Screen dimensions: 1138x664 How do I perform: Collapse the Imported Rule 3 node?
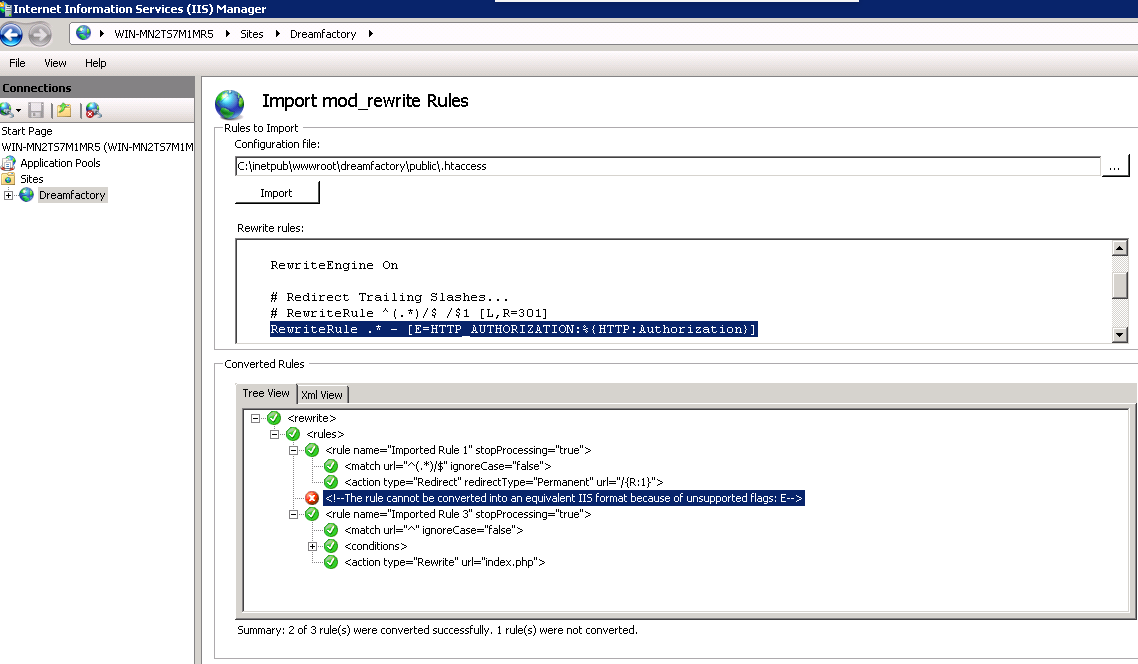point(293,514)
